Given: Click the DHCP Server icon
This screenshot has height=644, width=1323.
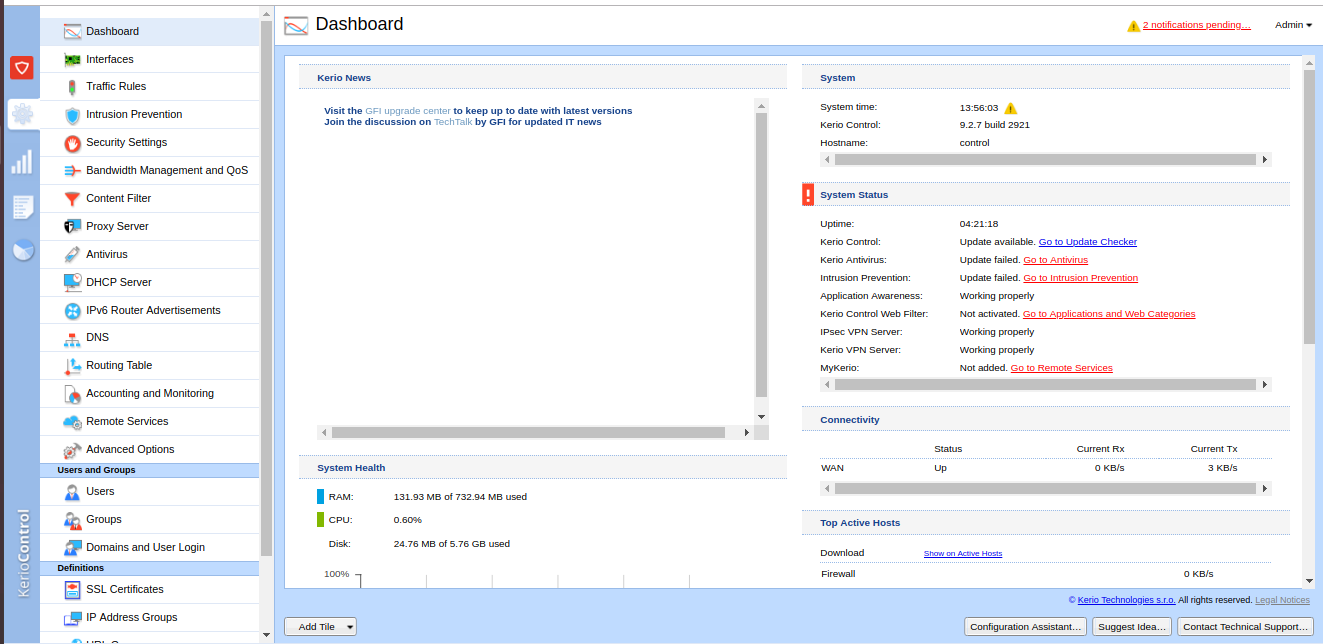Looking at the screenshot, I should [71, 282].
